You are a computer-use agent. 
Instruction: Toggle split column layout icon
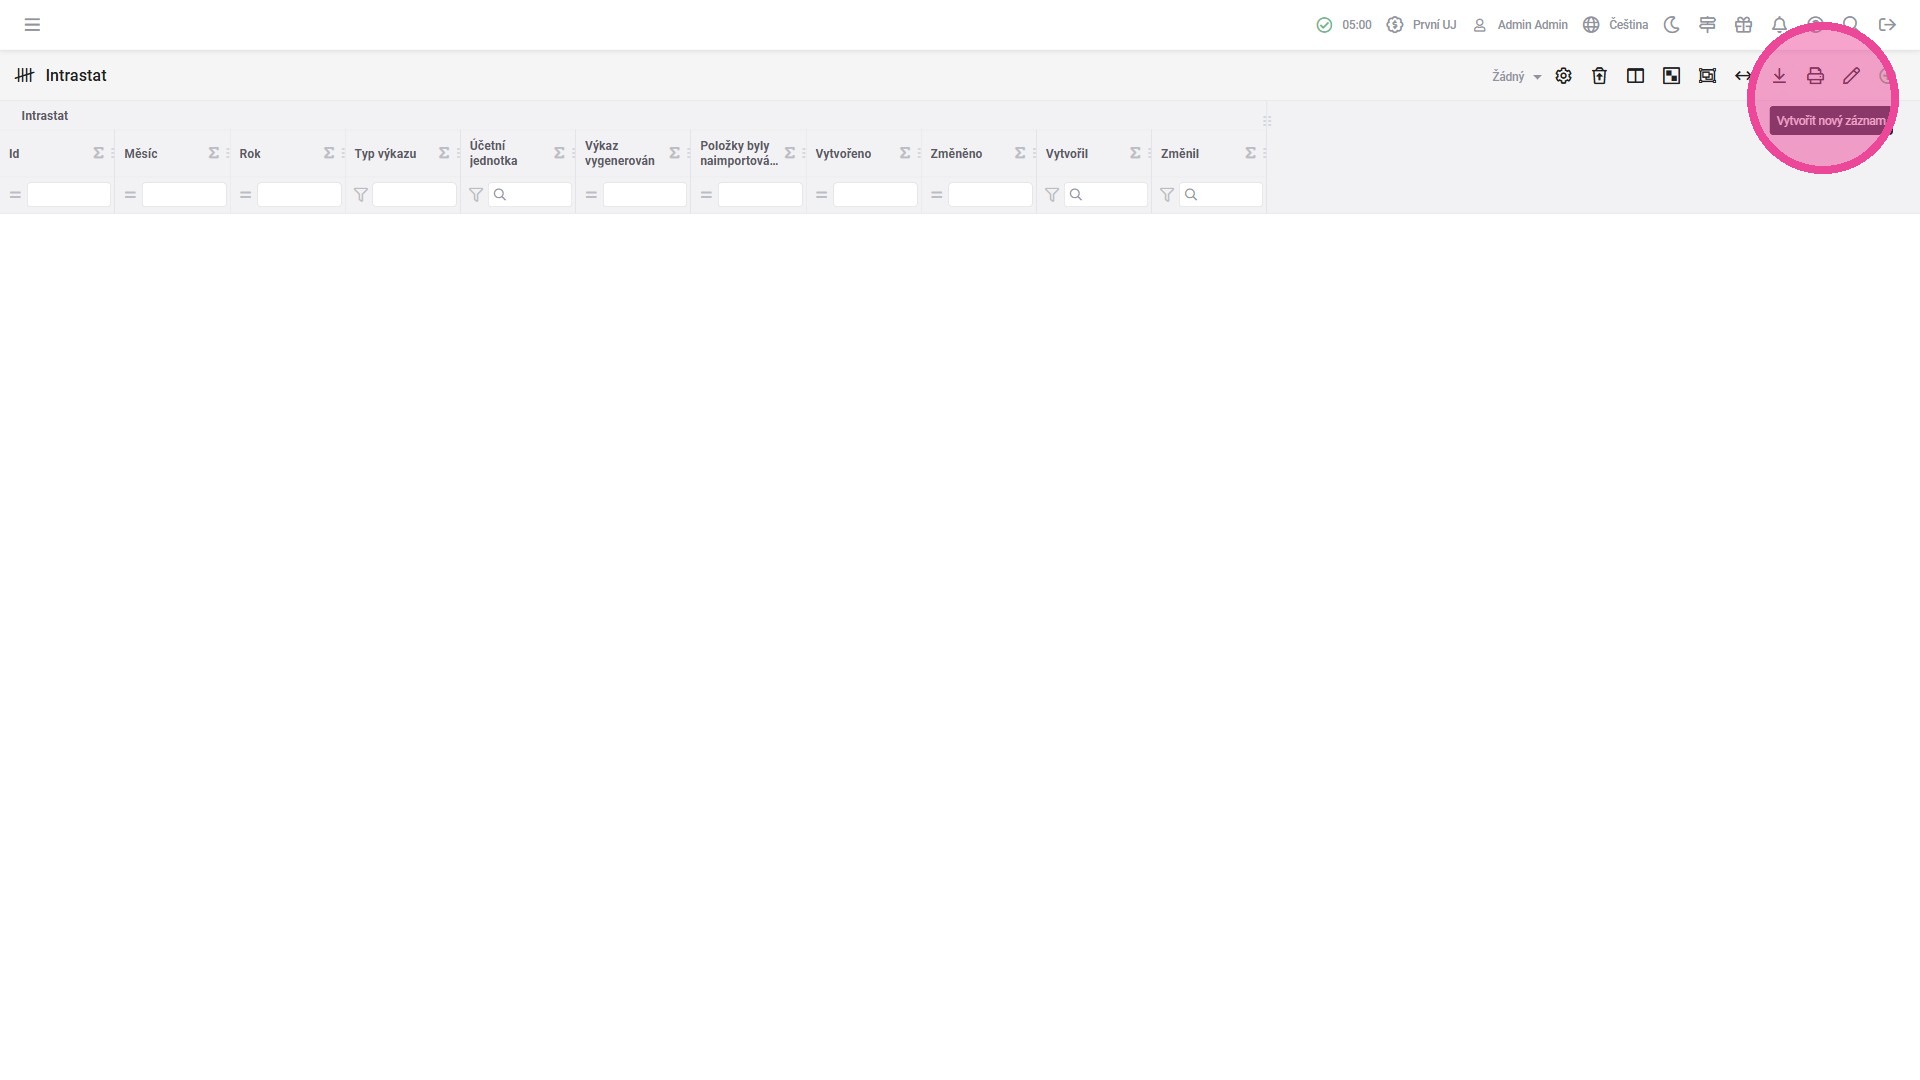click(1635, 76)
